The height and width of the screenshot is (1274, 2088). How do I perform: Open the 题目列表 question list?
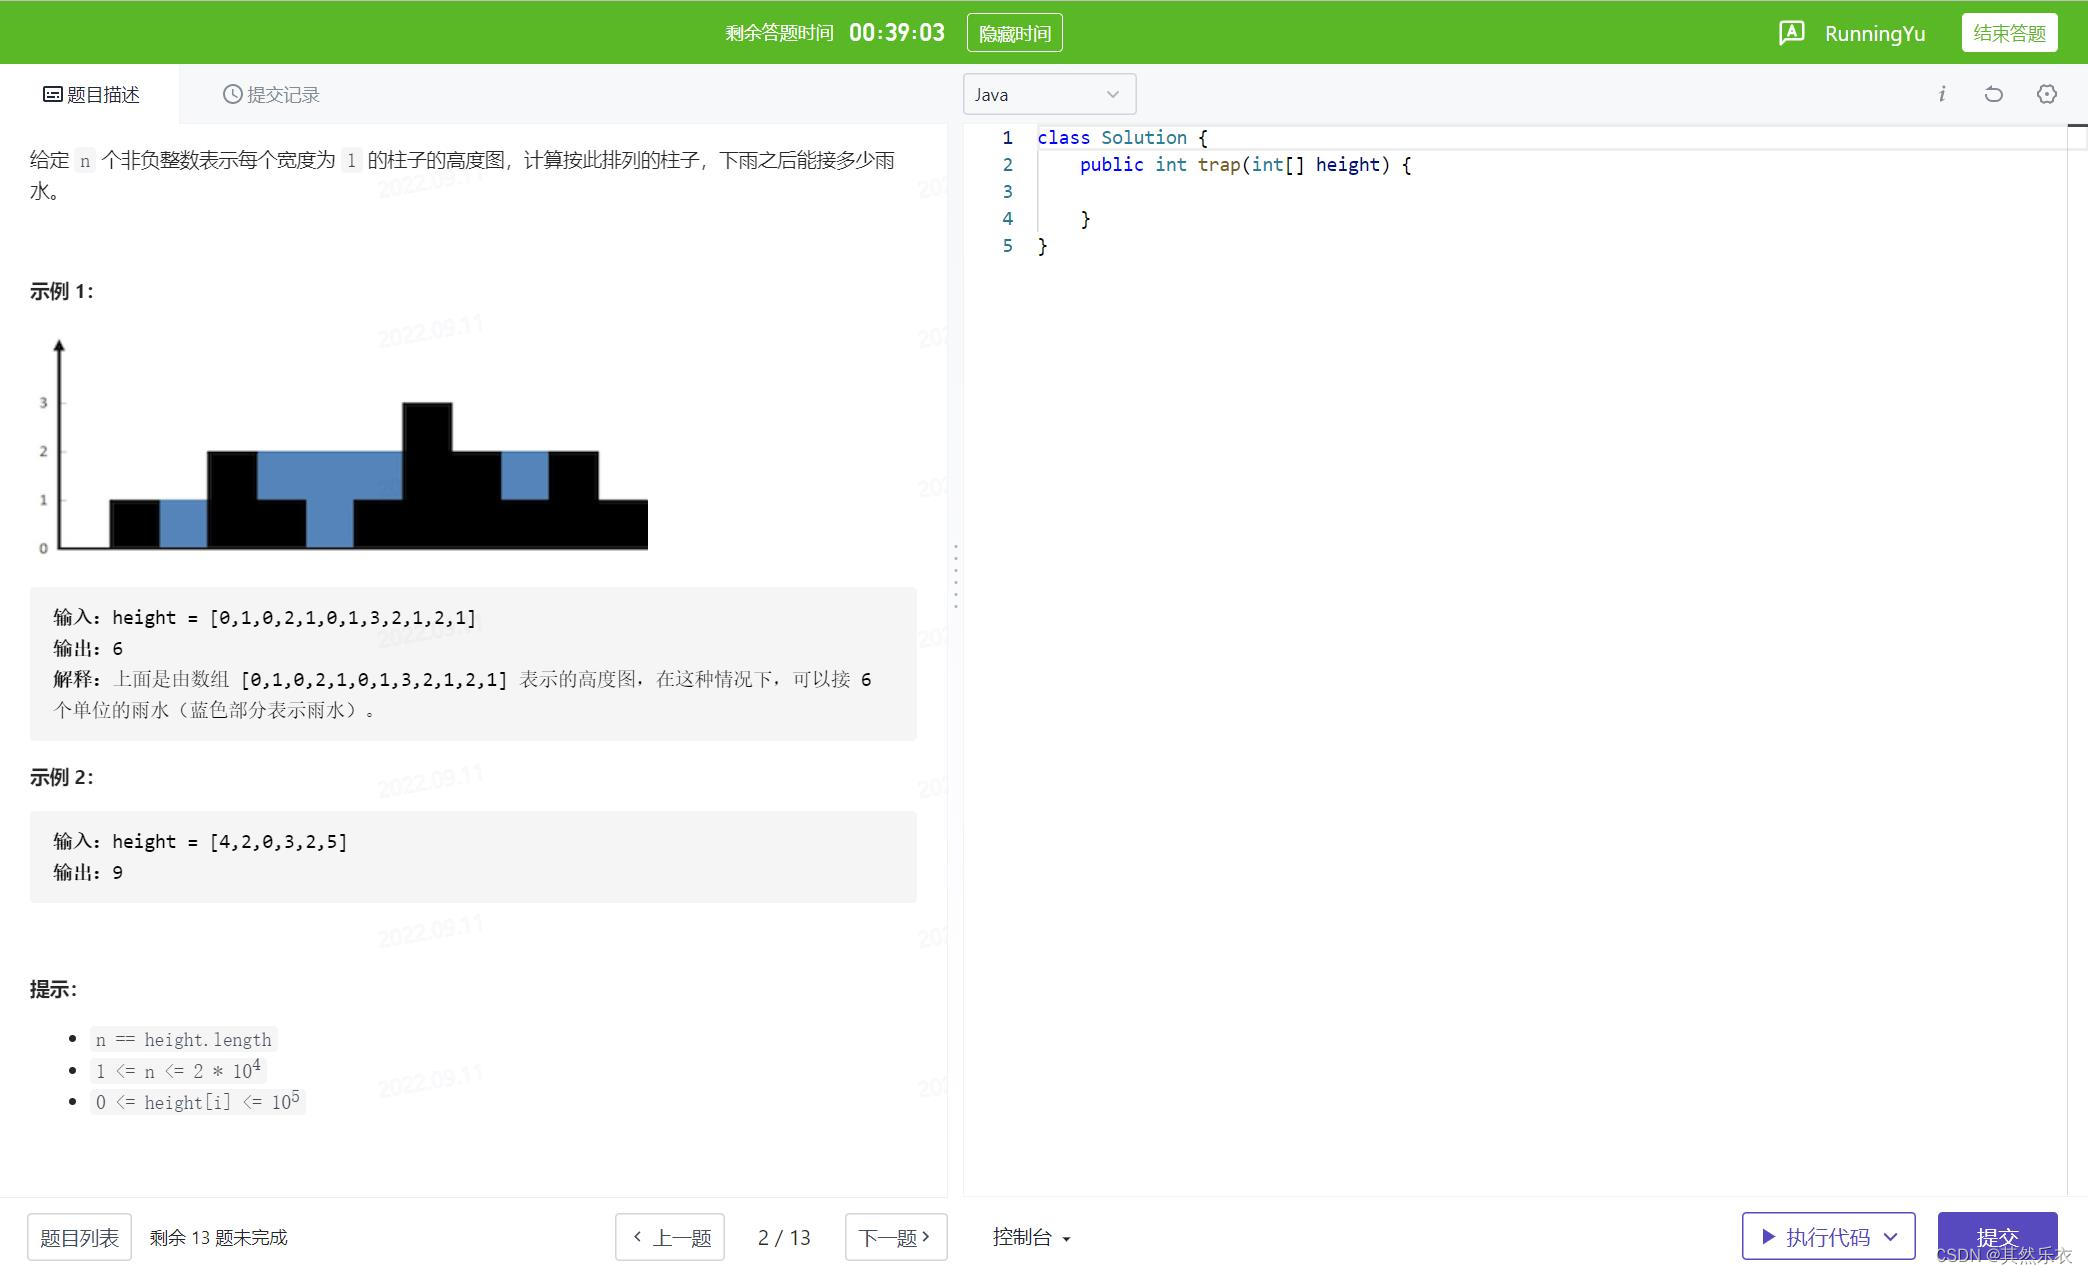coord(79,1237)
